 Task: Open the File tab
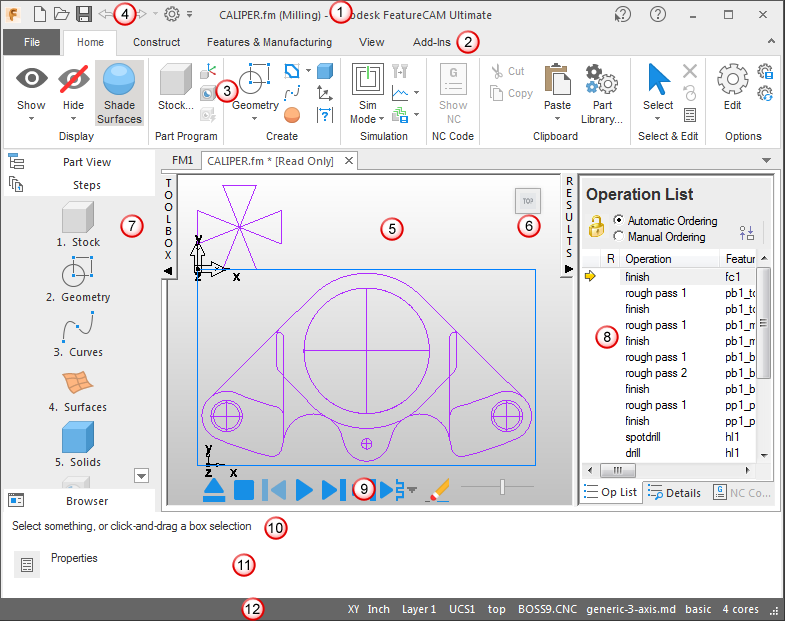(x=32, y=42)
